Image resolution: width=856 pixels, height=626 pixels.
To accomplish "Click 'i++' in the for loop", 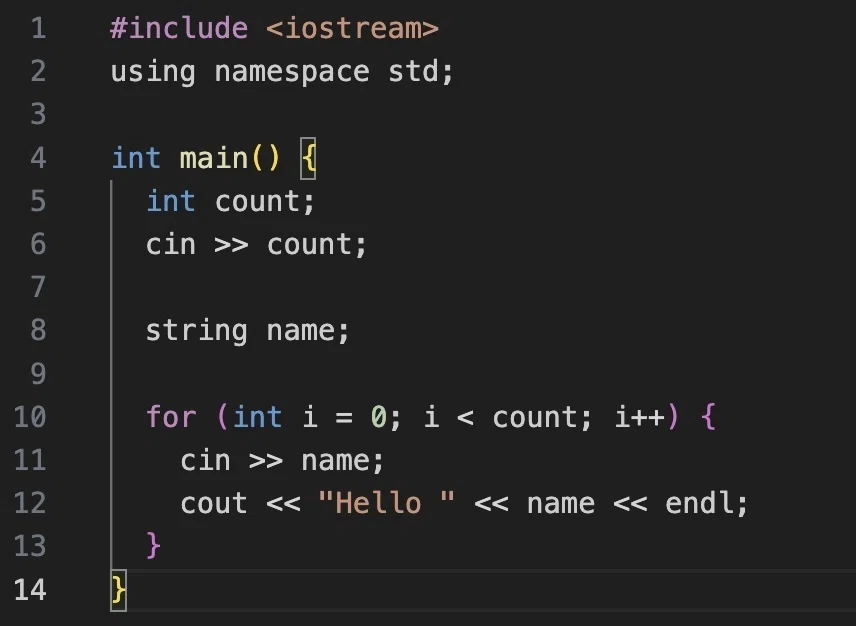I will pos(639,417).
